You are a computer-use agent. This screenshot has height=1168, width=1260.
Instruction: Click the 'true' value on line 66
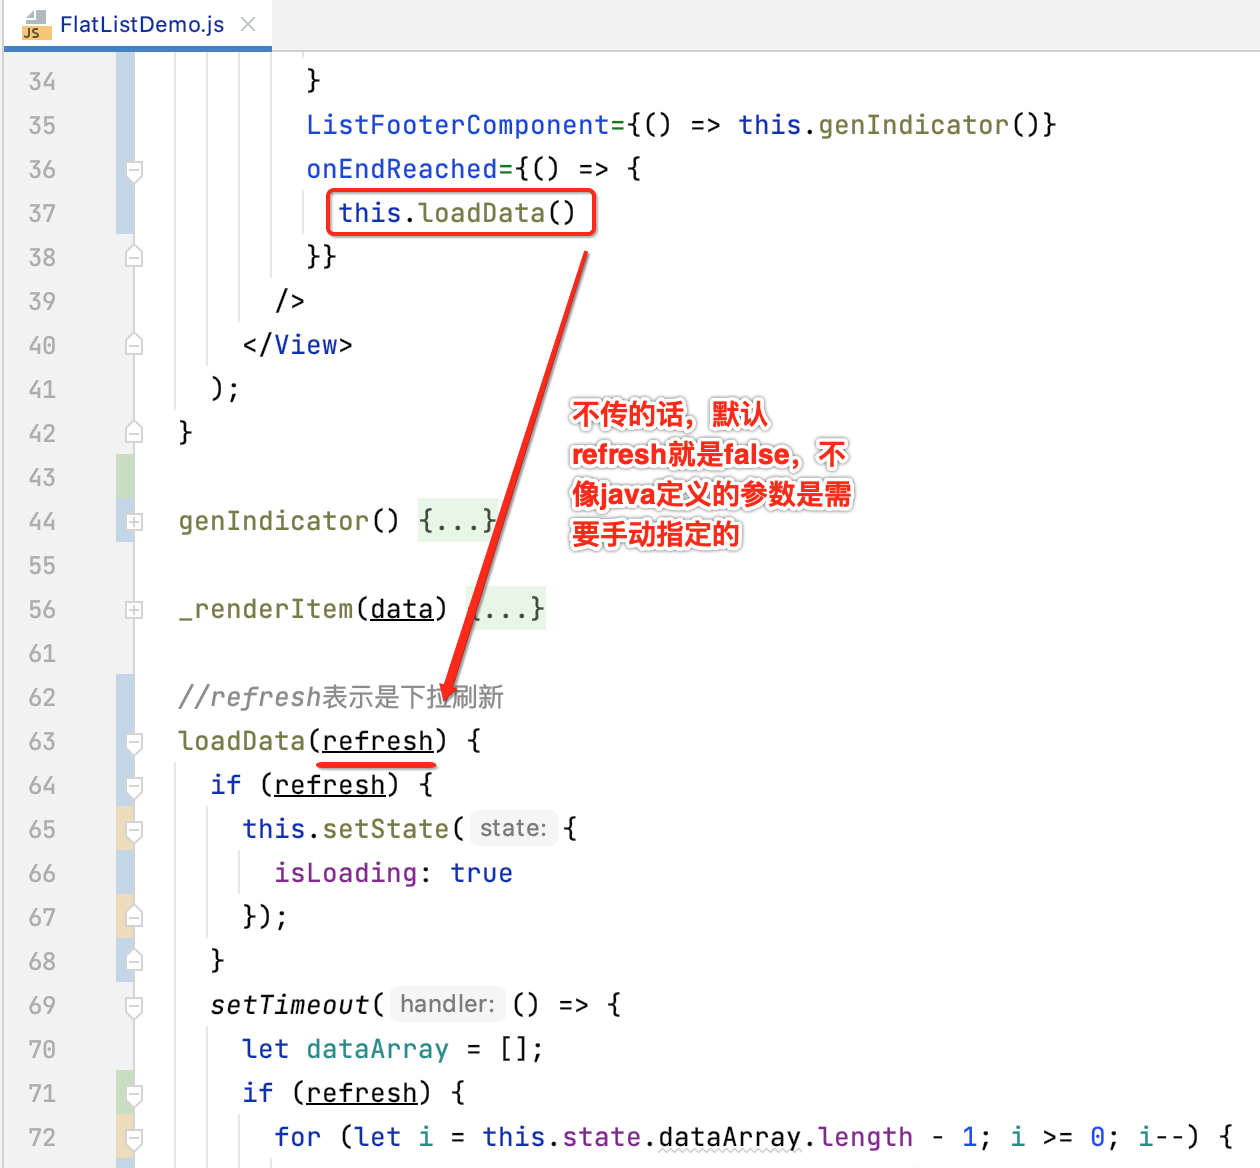tap(482, 873)
